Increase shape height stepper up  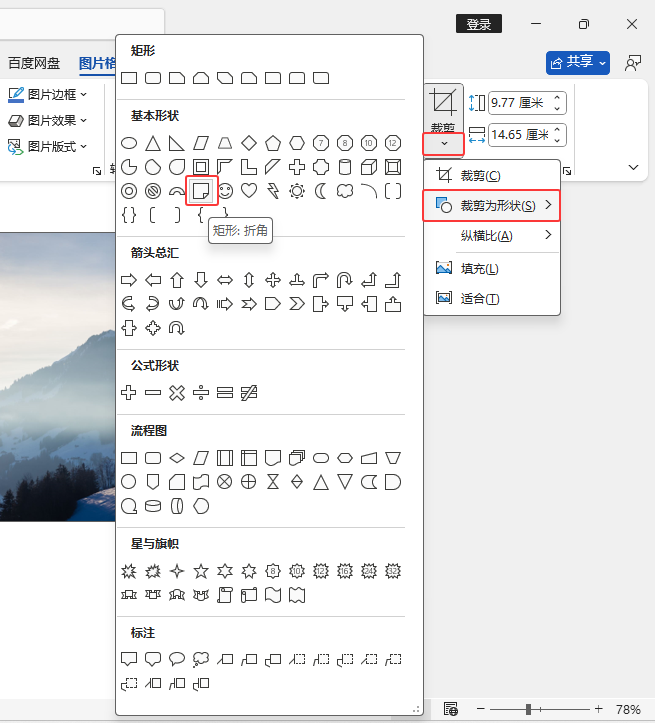(x=557, y=98)
